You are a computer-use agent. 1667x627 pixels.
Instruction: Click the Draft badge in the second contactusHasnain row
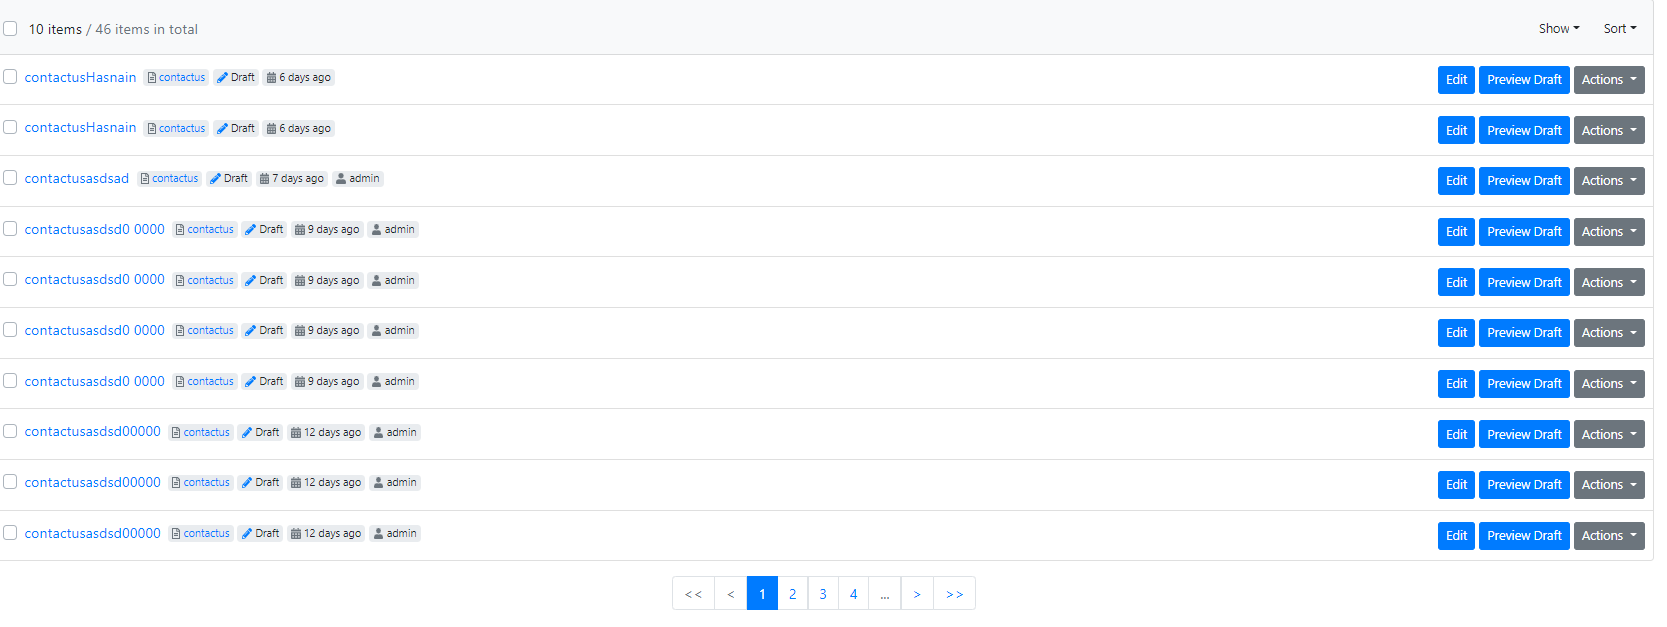[236, 129]
